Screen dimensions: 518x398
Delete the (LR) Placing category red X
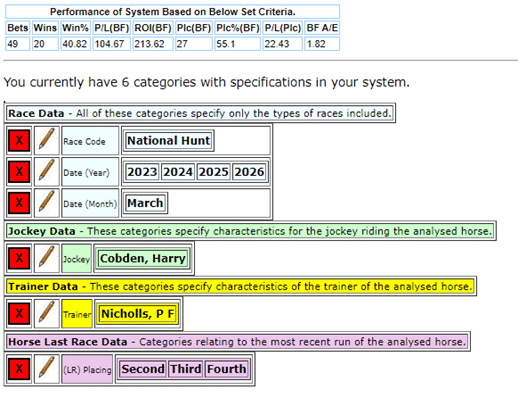coord(19,369)
